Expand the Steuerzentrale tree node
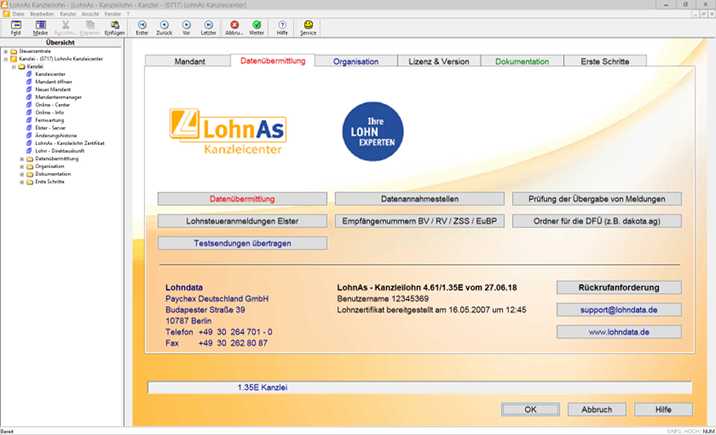This screenshot has width=716, height=435. coord(5,52)
